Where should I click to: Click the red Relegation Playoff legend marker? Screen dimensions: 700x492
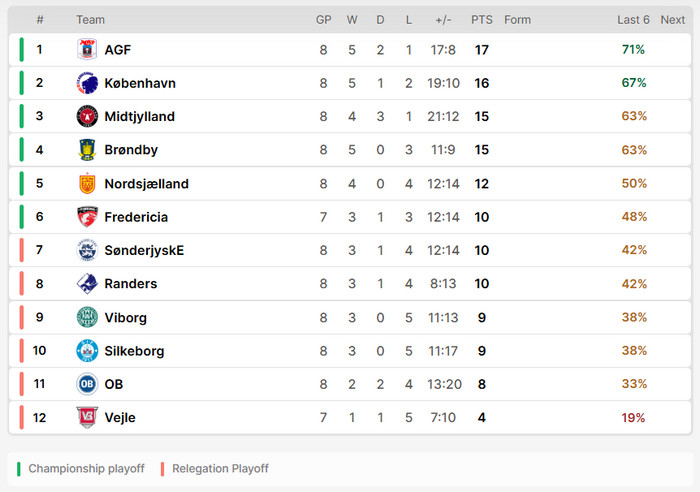tap(162, 468)
